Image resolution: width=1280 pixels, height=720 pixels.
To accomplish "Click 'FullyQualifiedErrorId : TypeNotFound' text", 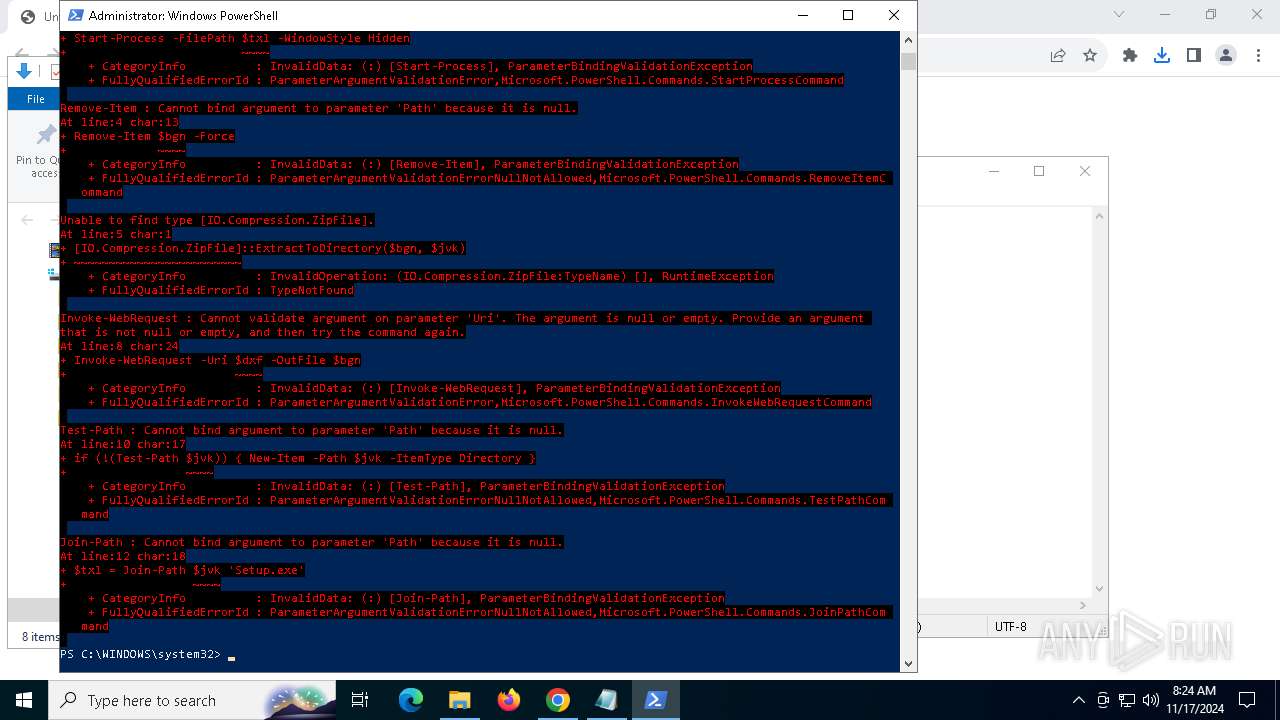I will [227, 290].
